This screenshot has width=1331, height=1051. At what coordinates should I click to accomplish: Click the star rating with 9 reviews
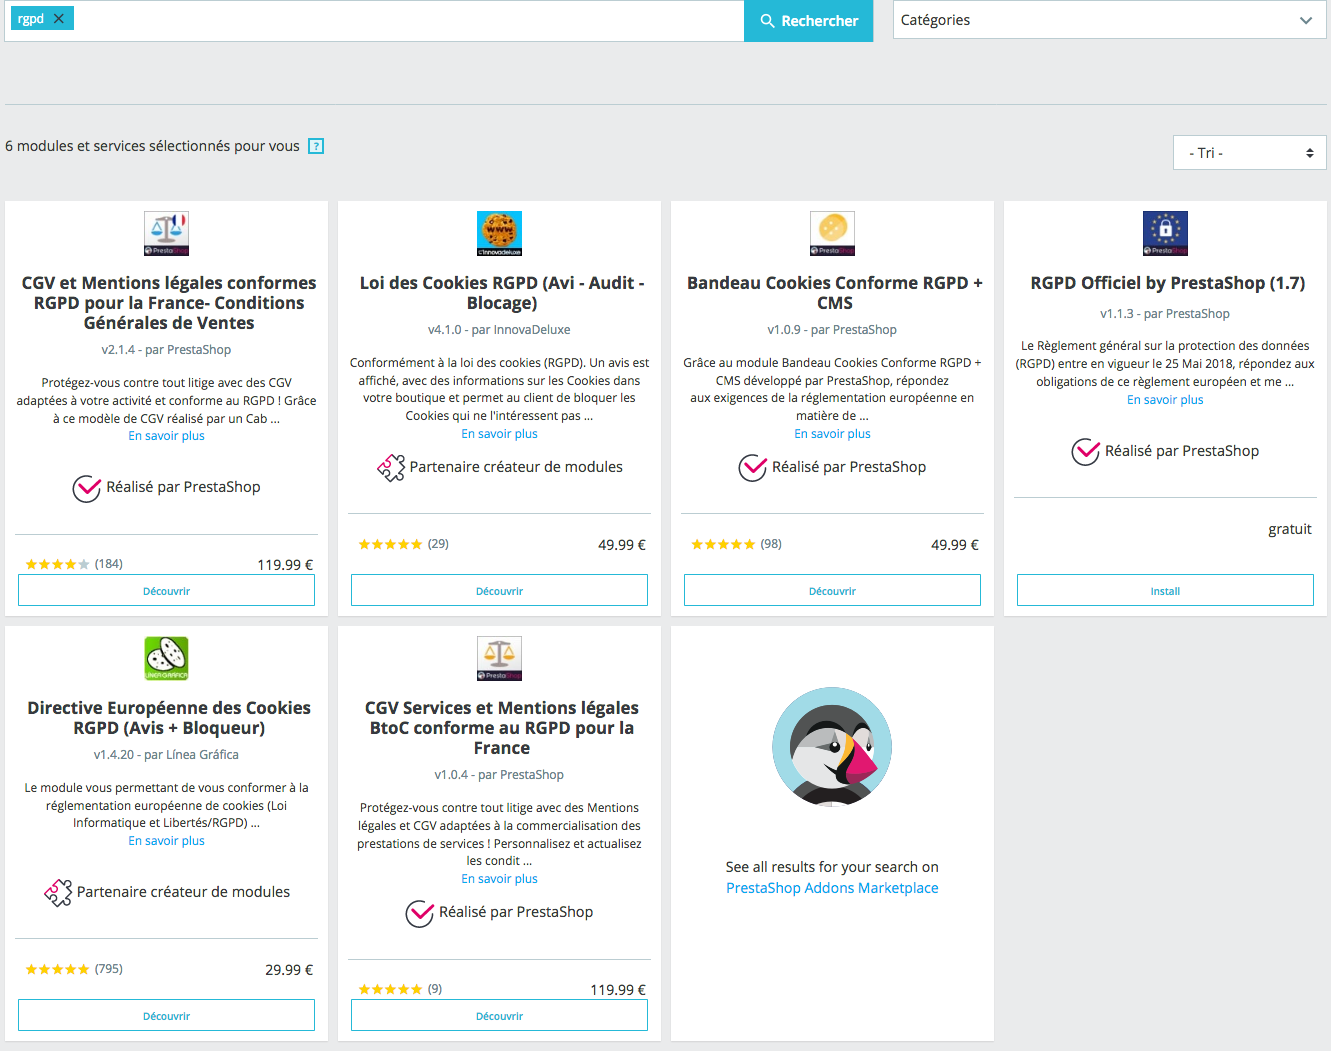(x=390, y=989)
